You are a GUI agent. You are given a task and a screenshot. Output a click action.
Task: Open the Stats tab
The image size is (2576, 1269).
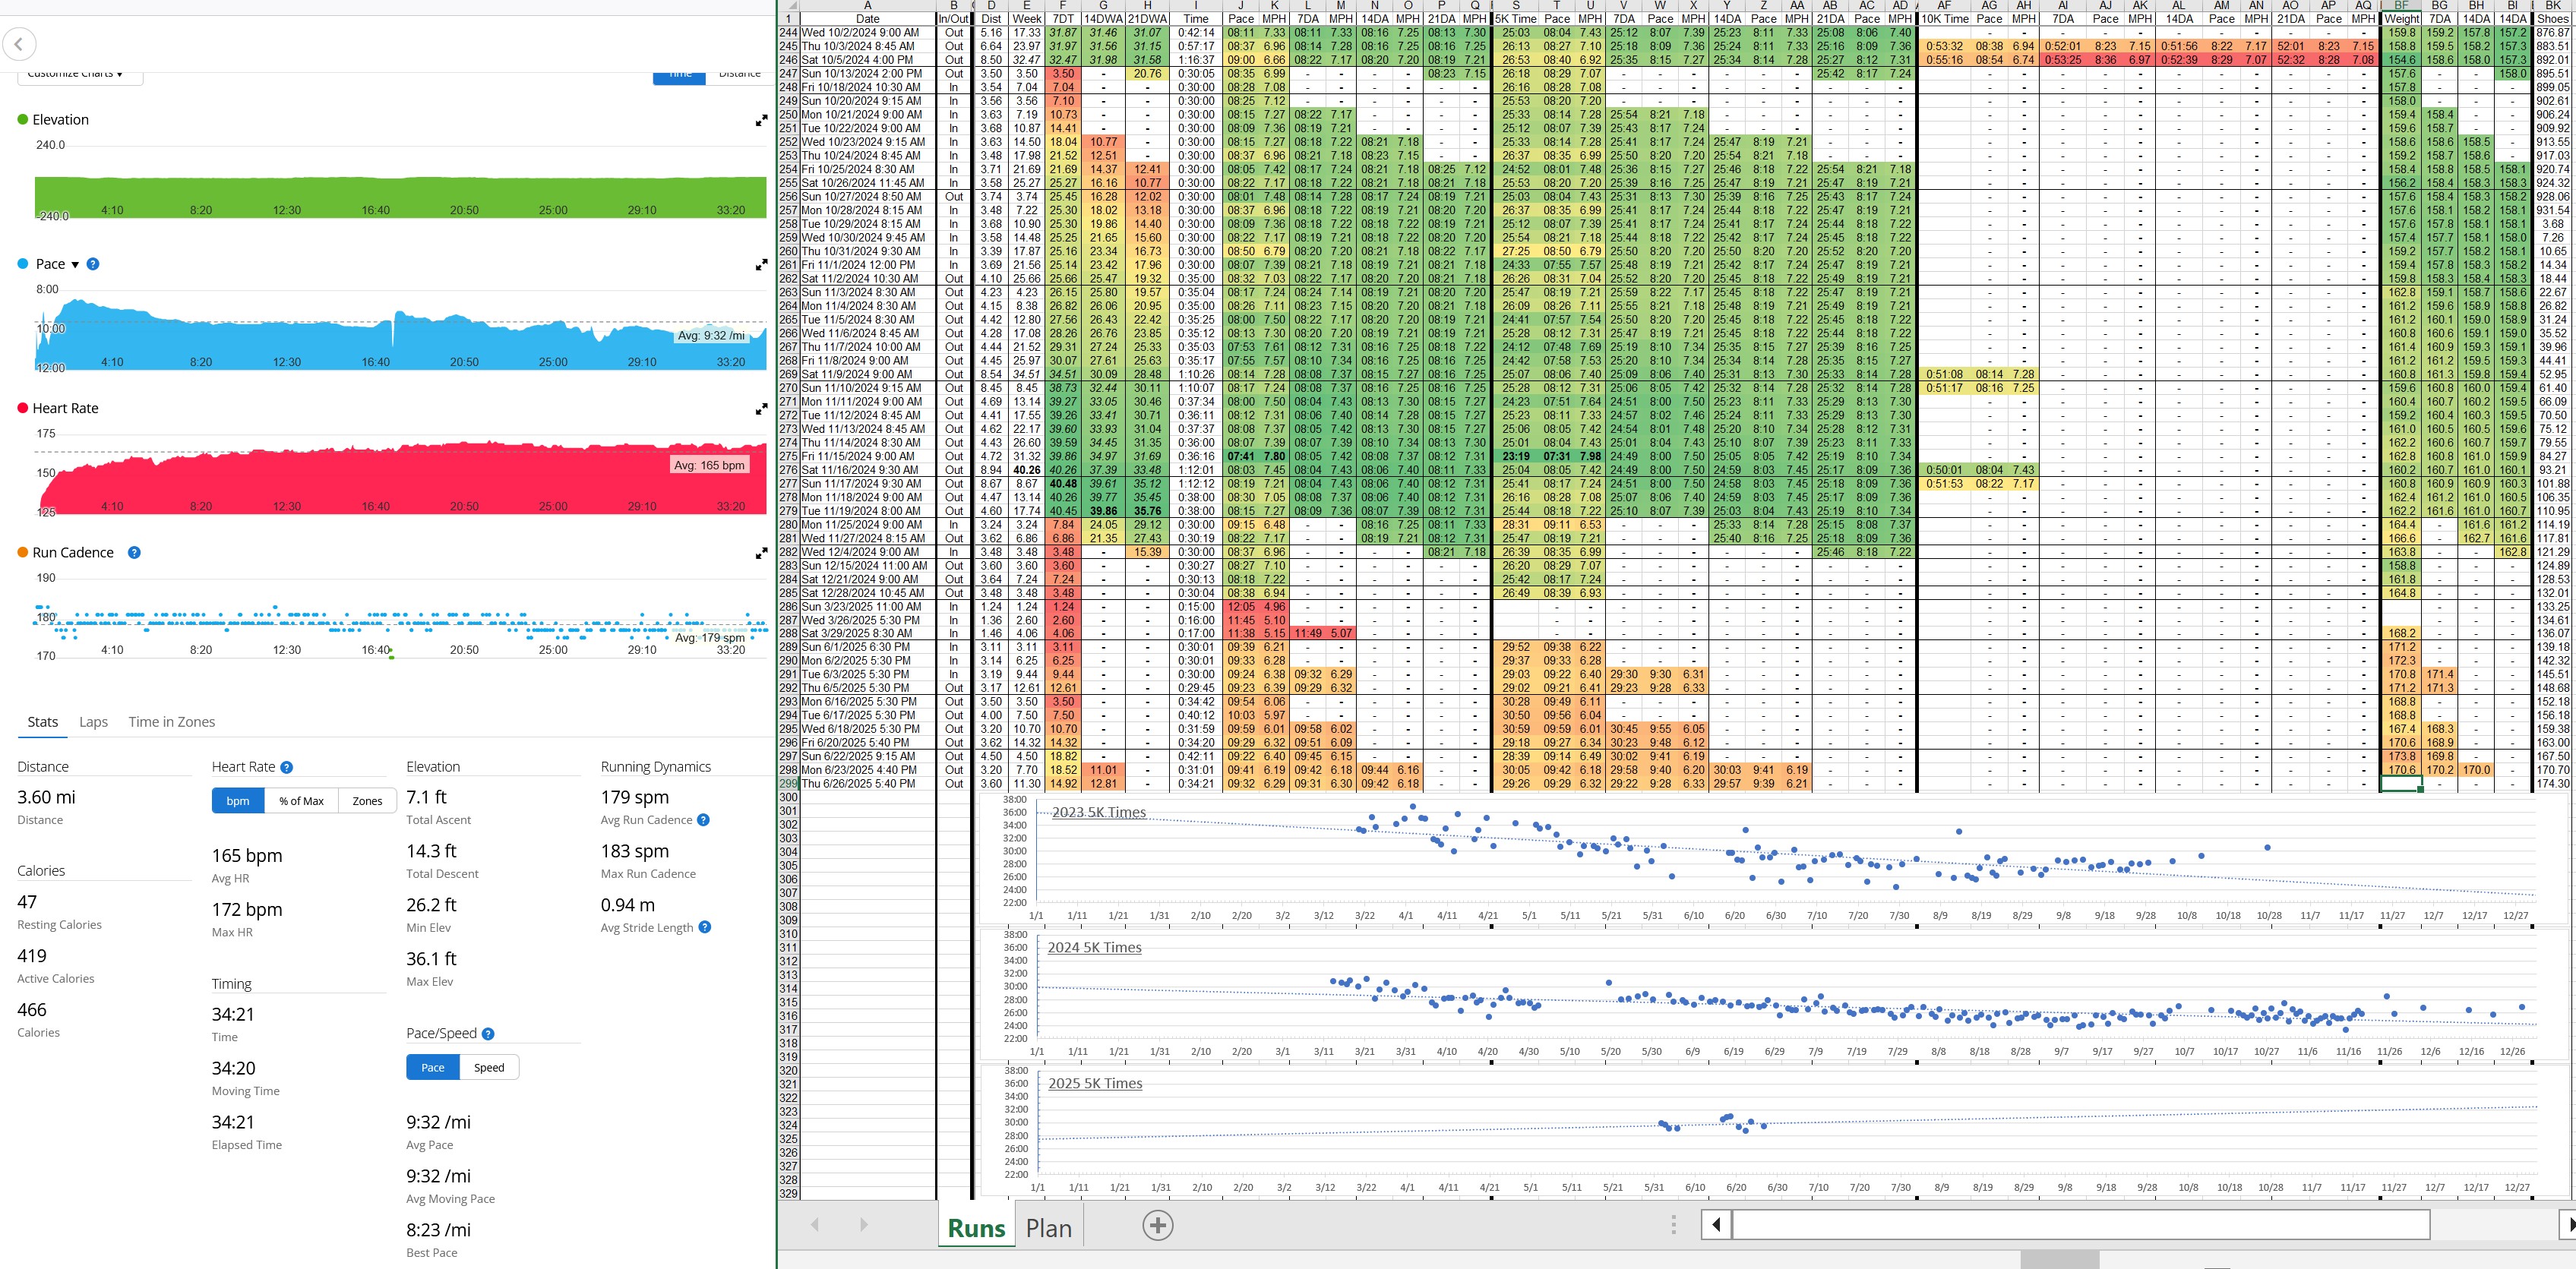coord(43,722)
